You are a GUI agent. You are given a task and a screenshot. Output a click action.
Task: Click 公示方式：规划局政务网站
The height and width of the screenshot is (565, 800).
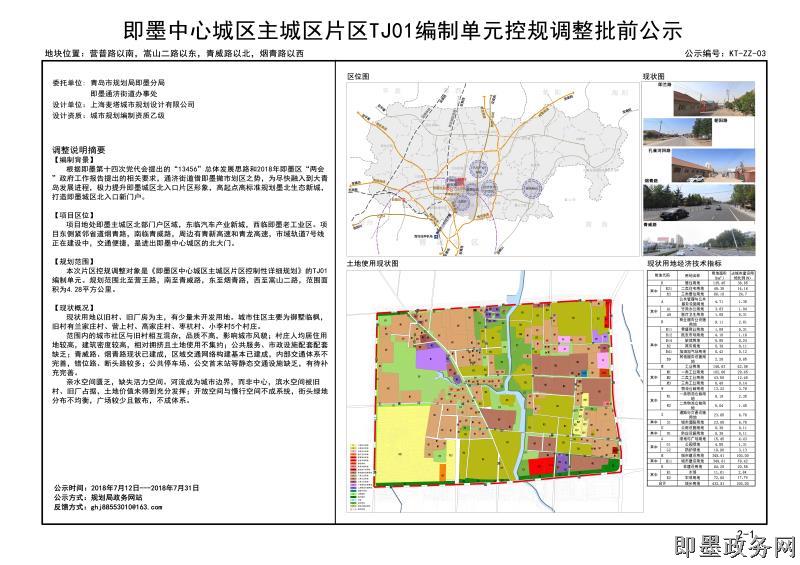click(x=98, y=498)
